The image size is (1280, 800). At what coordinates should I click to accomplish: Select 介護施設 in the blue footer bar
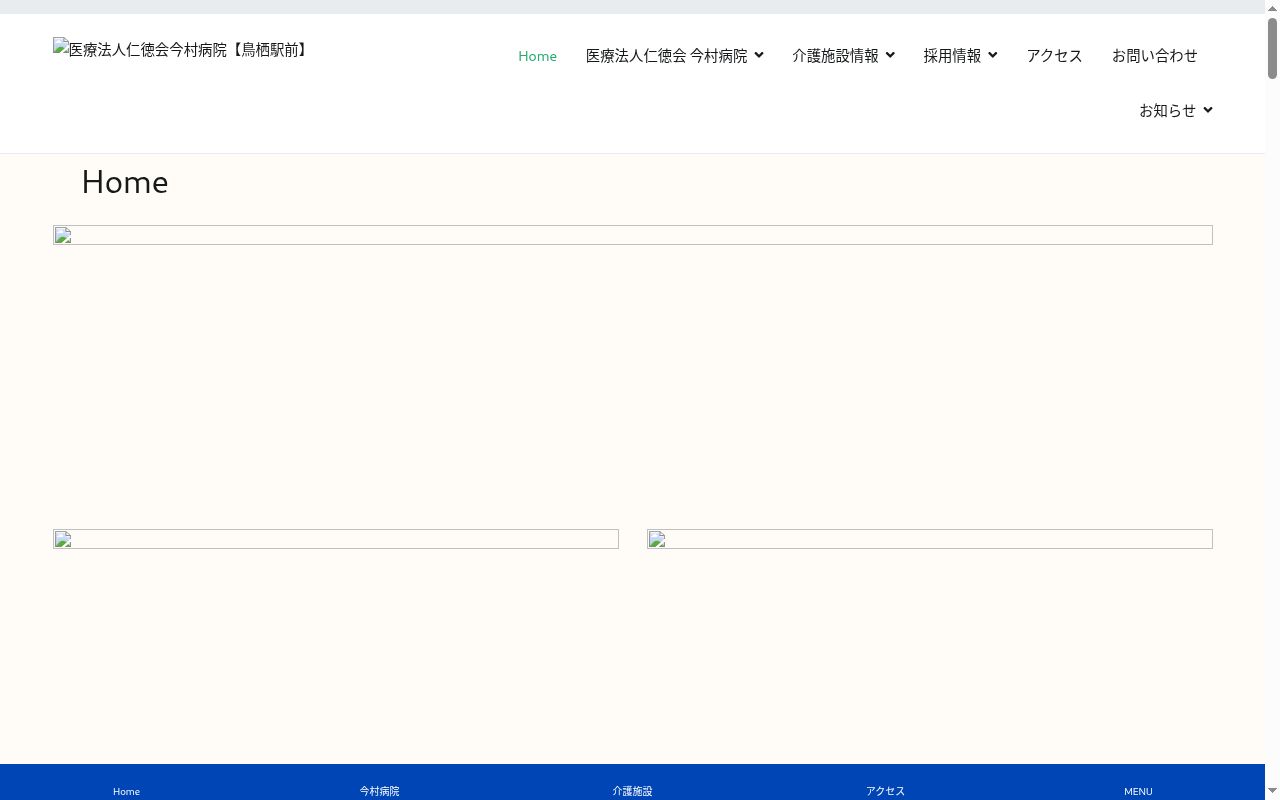pos(632,791)
